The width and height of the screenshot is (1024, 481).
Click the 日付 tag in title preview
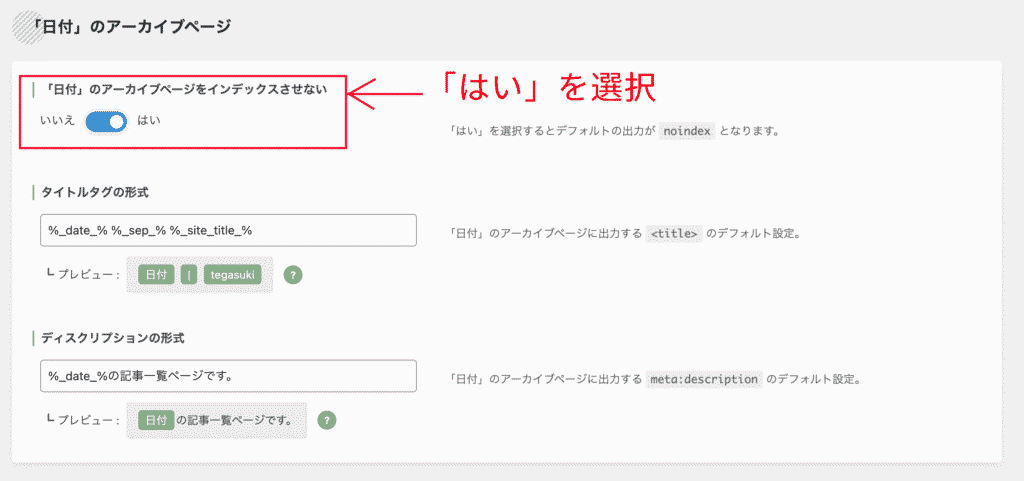[156, 274]
